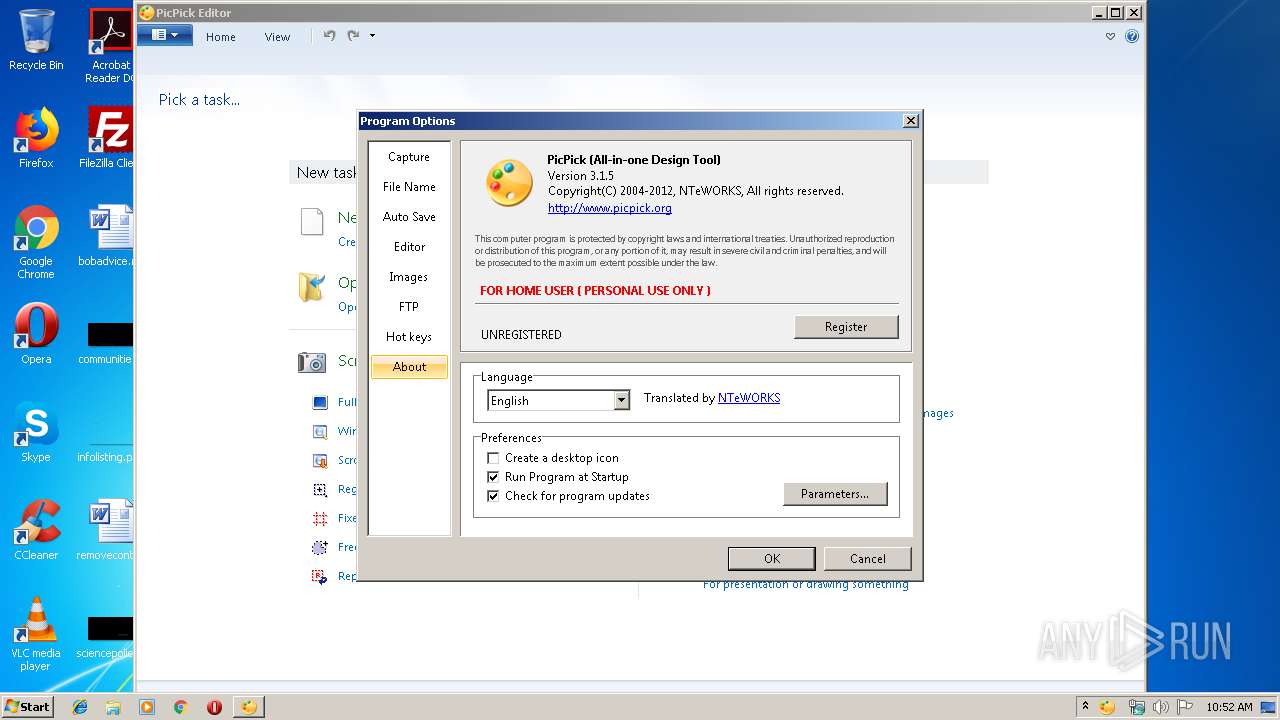The width and height of the screenshot is (1280, 720).
Task: Click the UNREGISTERED status text
Action: pos(521,335)
